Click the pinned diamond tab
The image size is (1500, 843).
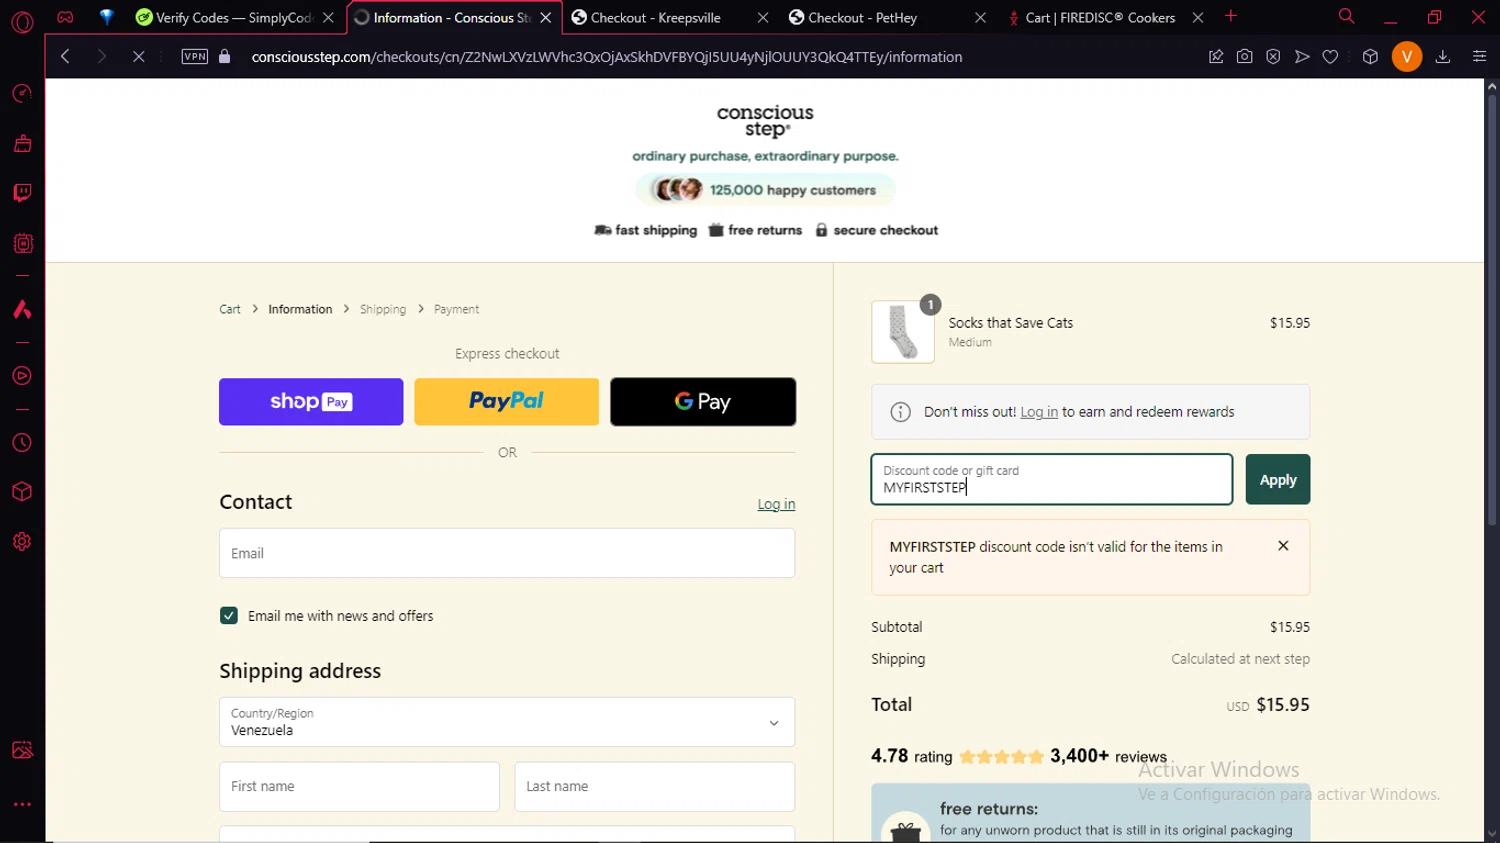tap(106, 17)
